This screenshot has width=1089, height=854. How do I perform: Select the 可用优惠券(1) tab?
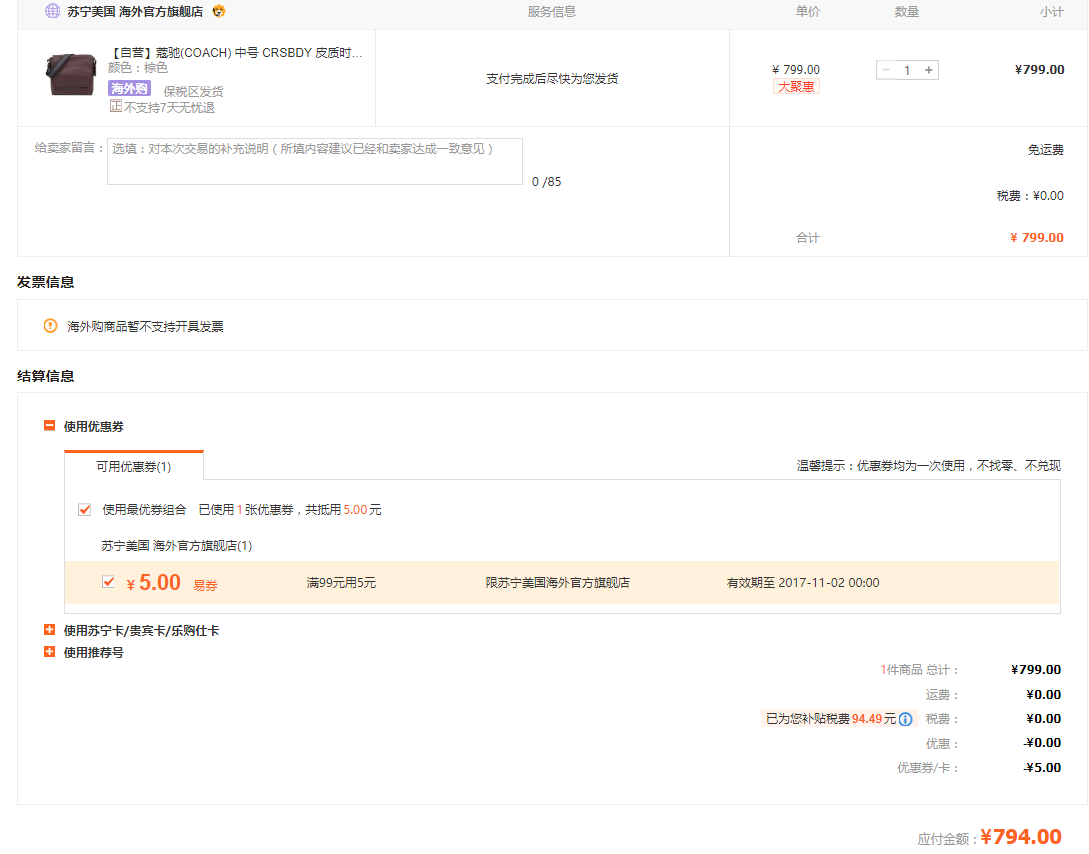(134, 466)
